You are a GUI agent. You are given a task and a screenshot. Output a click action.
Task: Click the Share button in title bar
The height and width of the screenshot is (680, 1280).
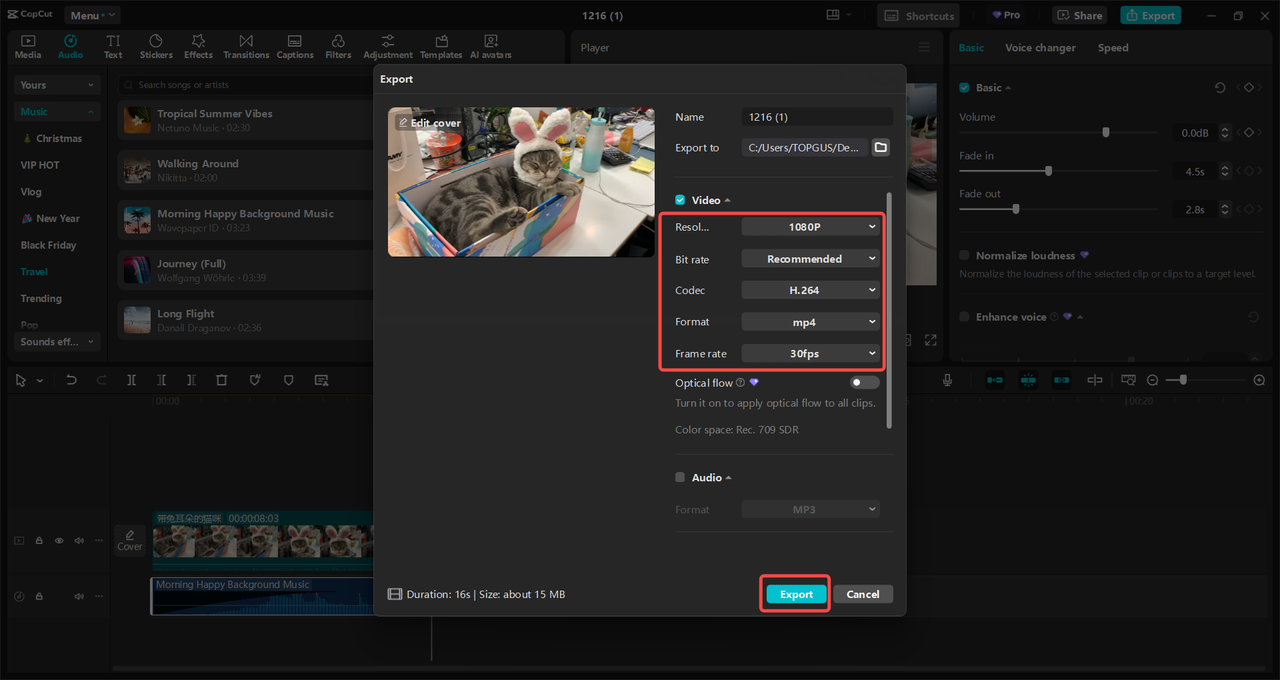coord(1078,15)
